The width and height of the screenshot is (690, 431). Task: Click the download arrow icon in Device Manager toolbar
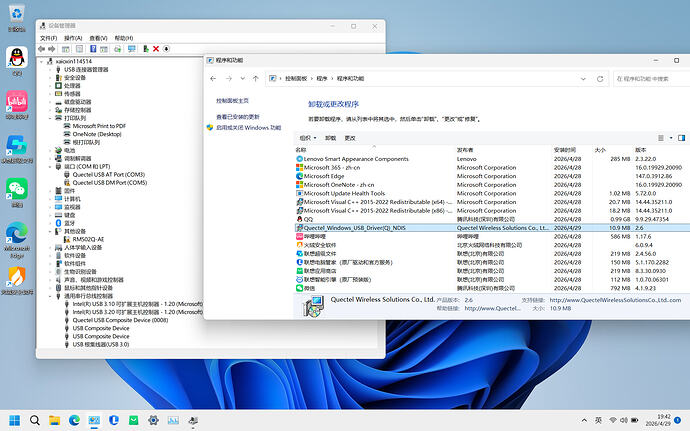166,49
